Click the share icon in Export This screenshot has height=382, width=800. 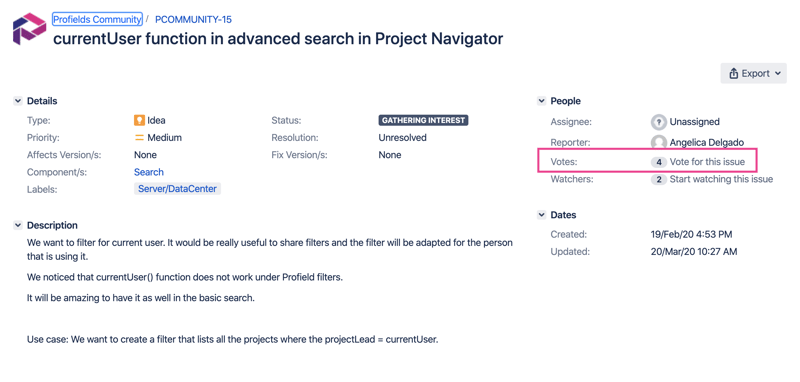734,73
